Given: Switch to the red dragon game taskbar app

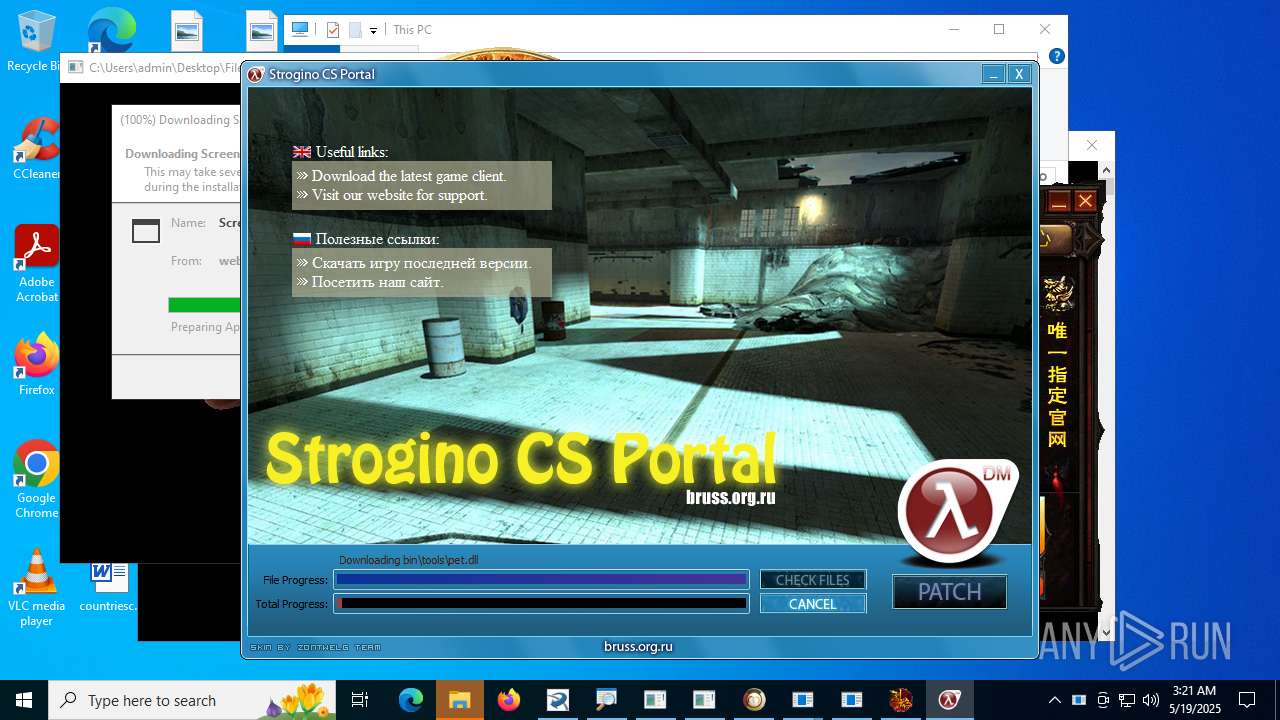Looking at the screenshot, I should tap(901, 700).
